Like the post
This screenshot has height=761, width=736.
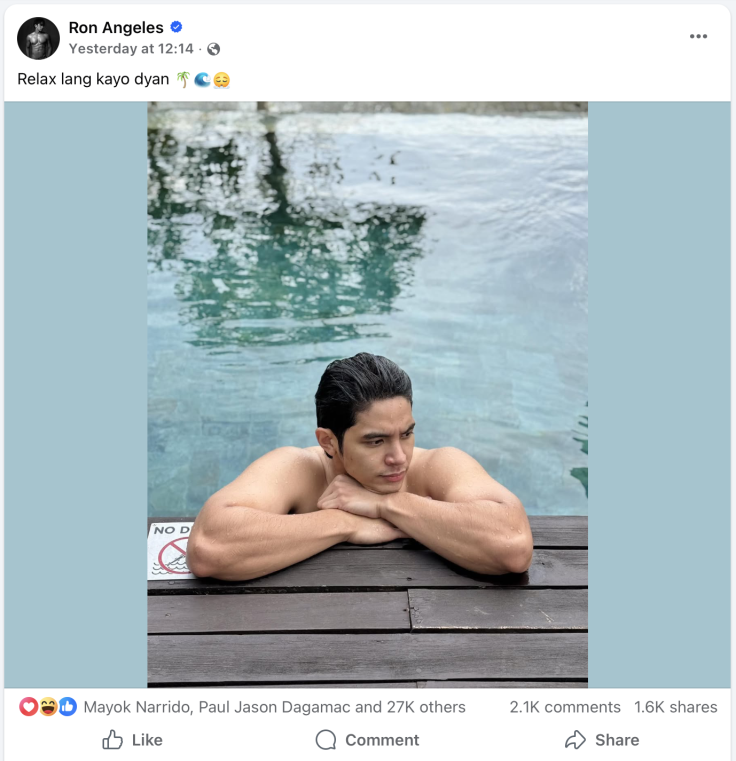point(133,740)
